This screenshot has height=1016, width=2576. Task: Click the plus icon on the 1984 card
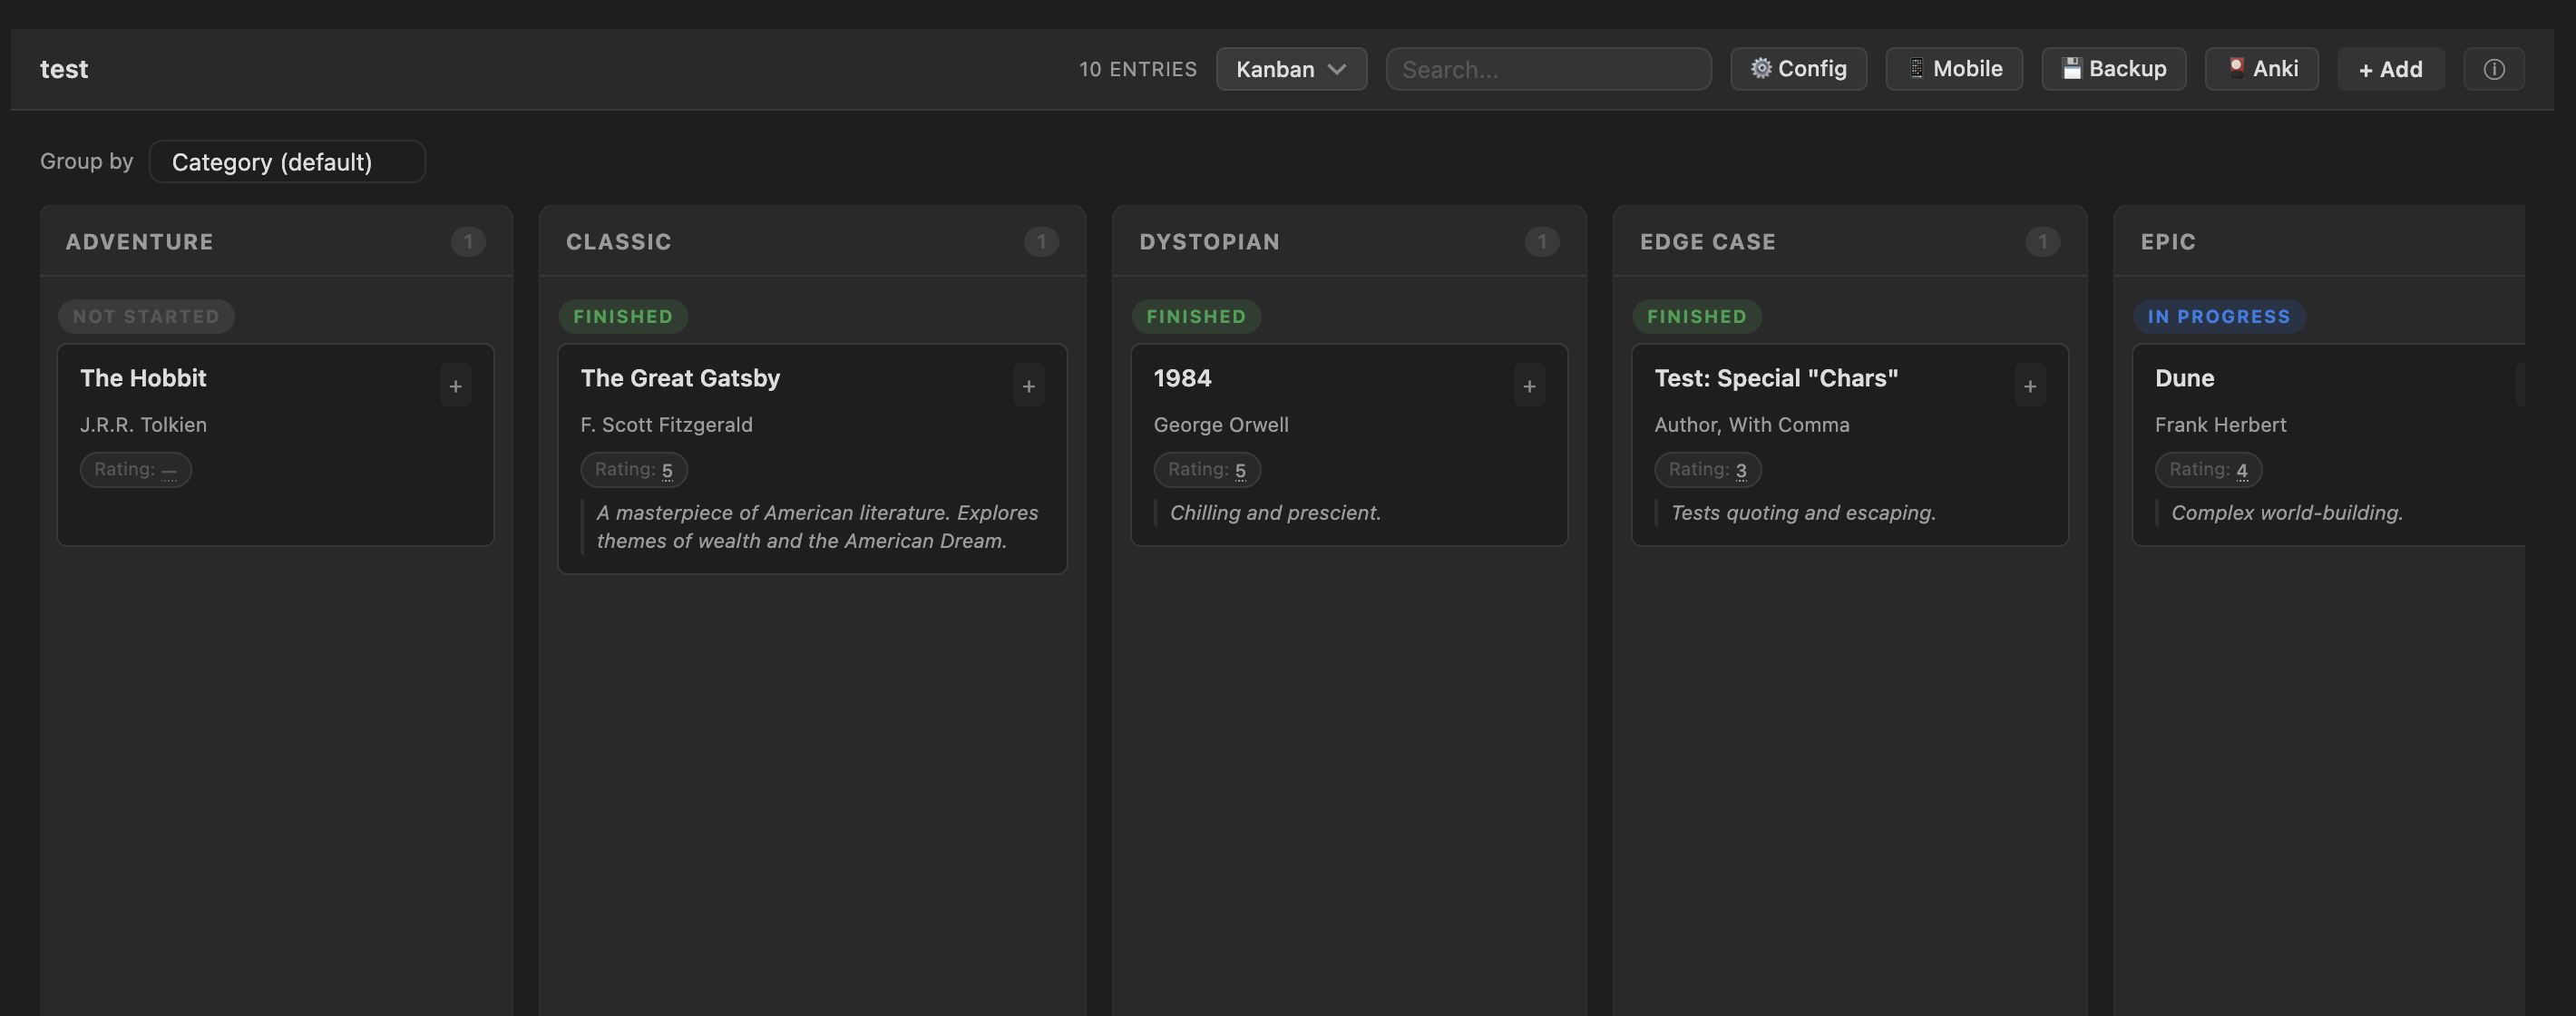(x=1529, y=386)
